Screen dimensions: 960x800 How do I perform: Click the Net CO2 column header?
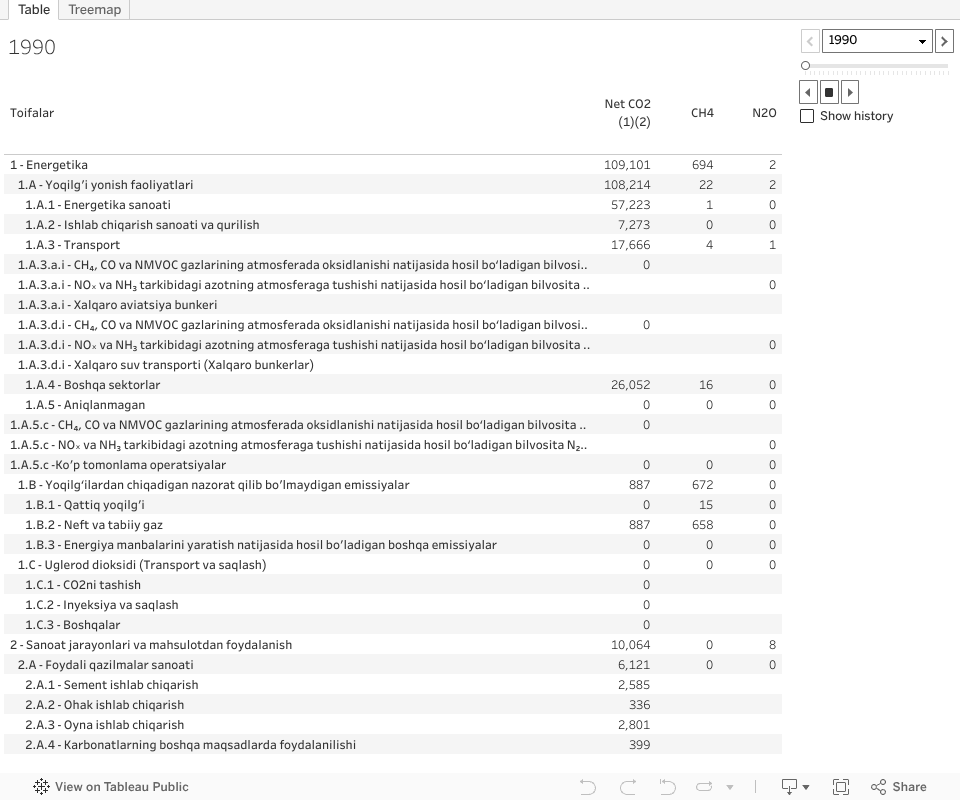[627, 113]
